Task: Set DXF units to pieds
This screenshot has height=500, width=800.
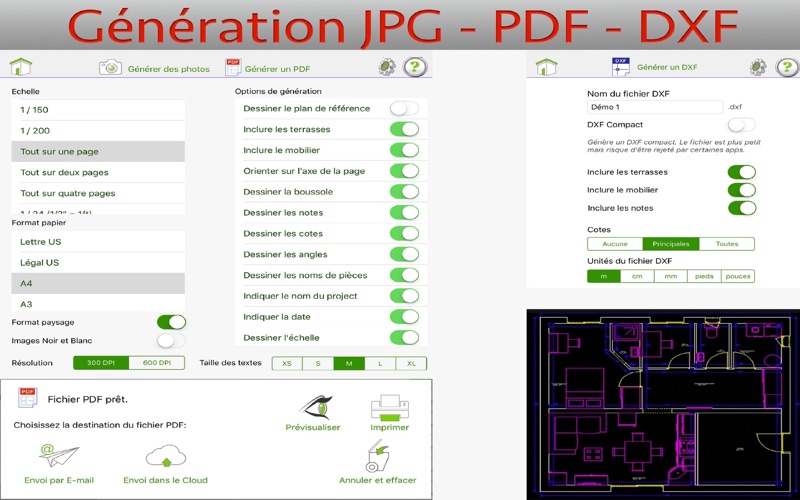Action: click(704, 276)
